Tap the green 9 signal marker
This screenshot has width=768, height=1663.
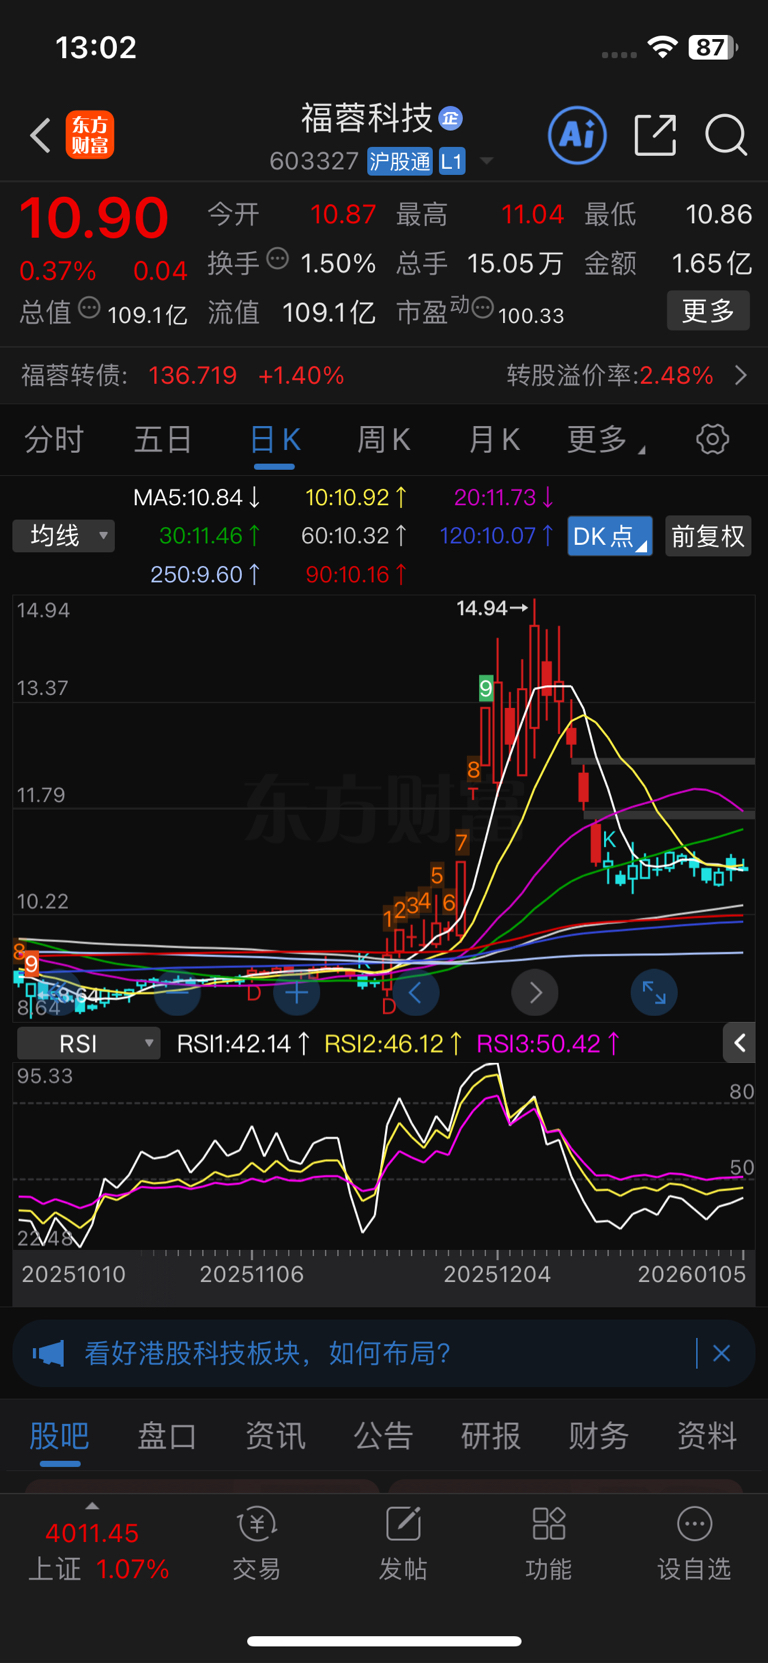click(486, 688)
